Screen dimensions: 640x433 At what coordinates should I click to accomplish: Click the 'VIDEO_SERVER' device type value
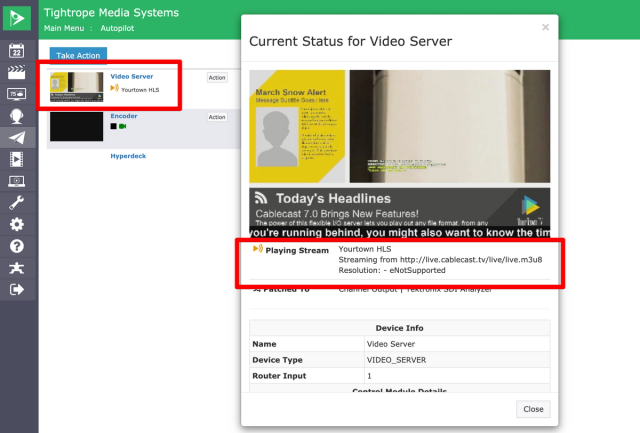click(396, 360)
